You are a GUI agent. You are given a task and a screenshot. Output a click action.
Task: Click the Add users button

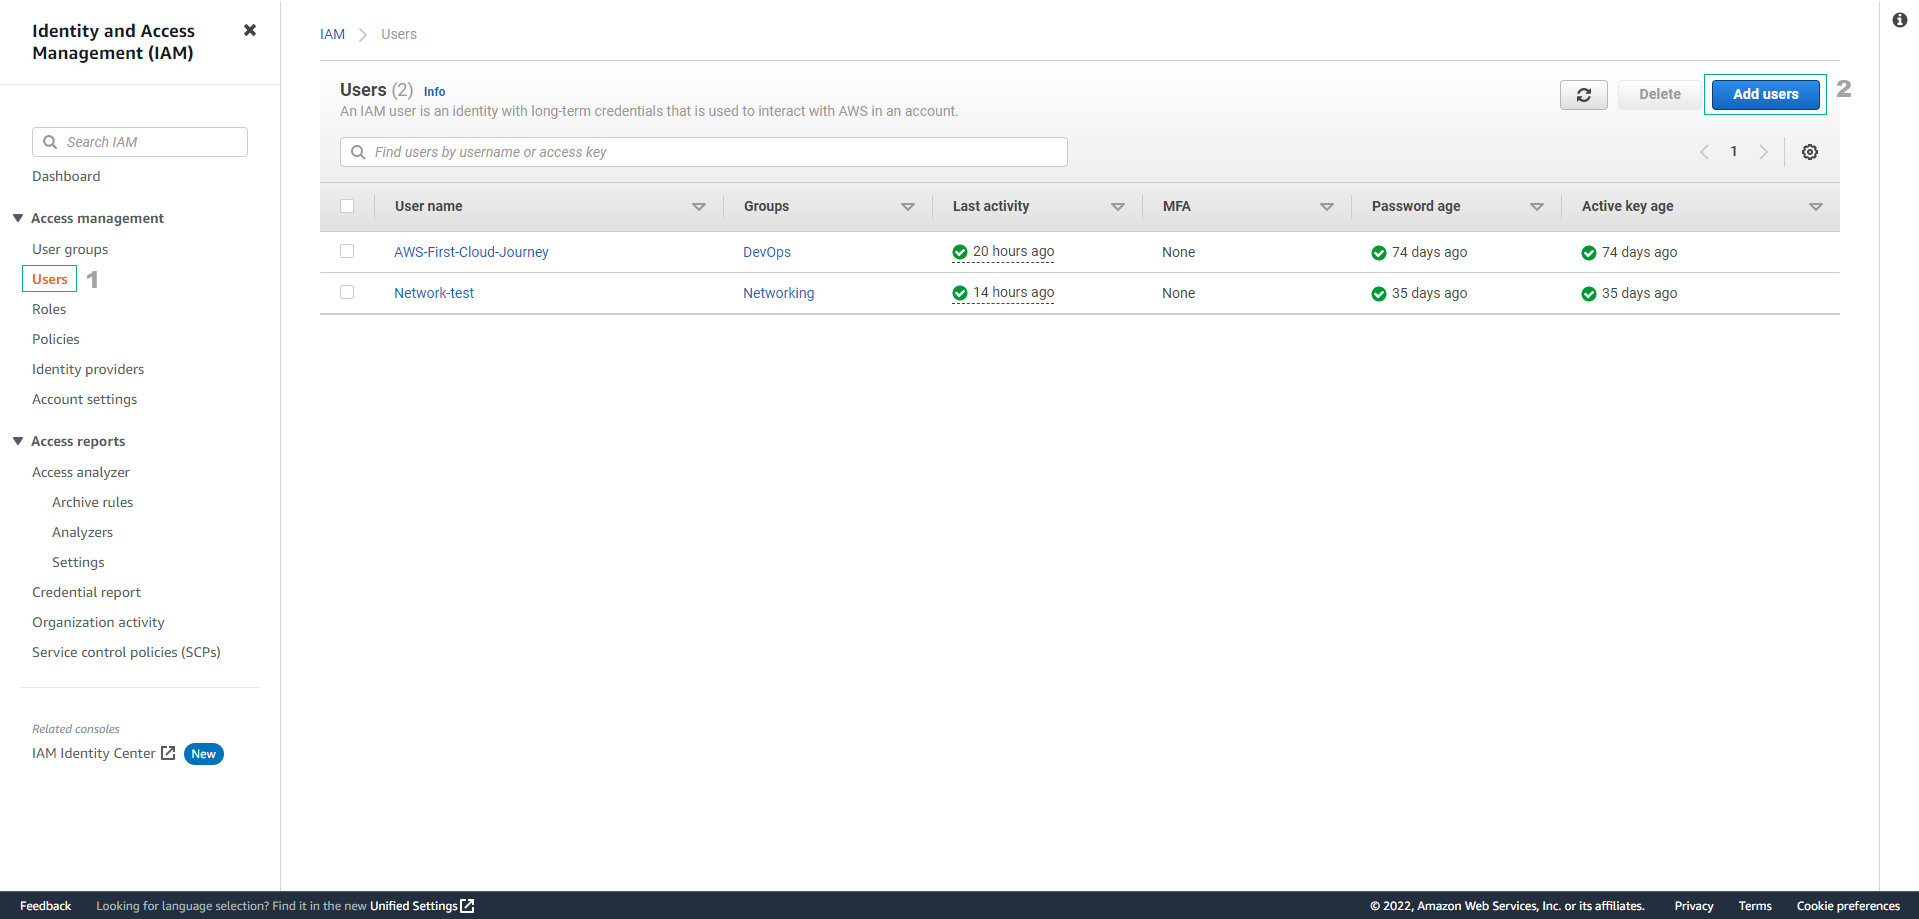pos(1765,95)
